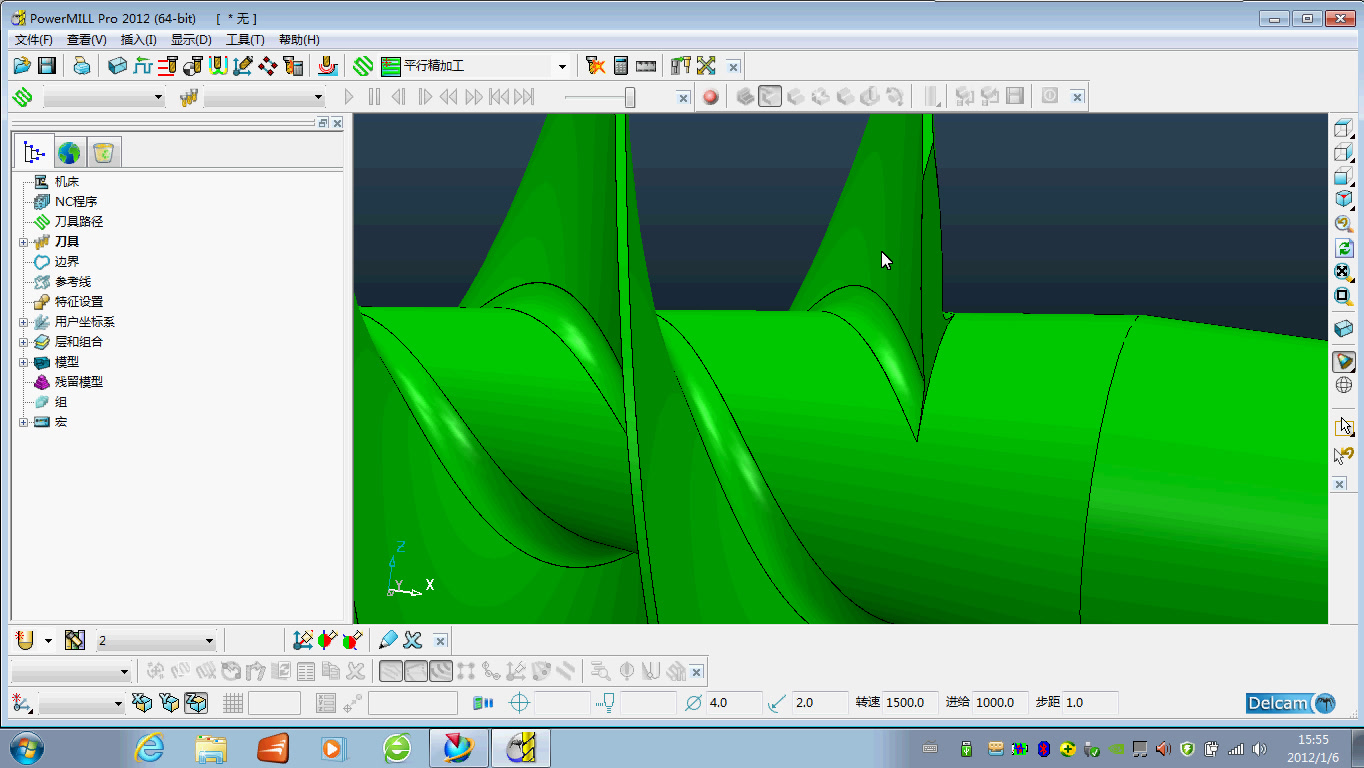Viewport: 1364px width, 768px height.
Task: Expand the 刀具 tree node
Action: pos(23,242)
